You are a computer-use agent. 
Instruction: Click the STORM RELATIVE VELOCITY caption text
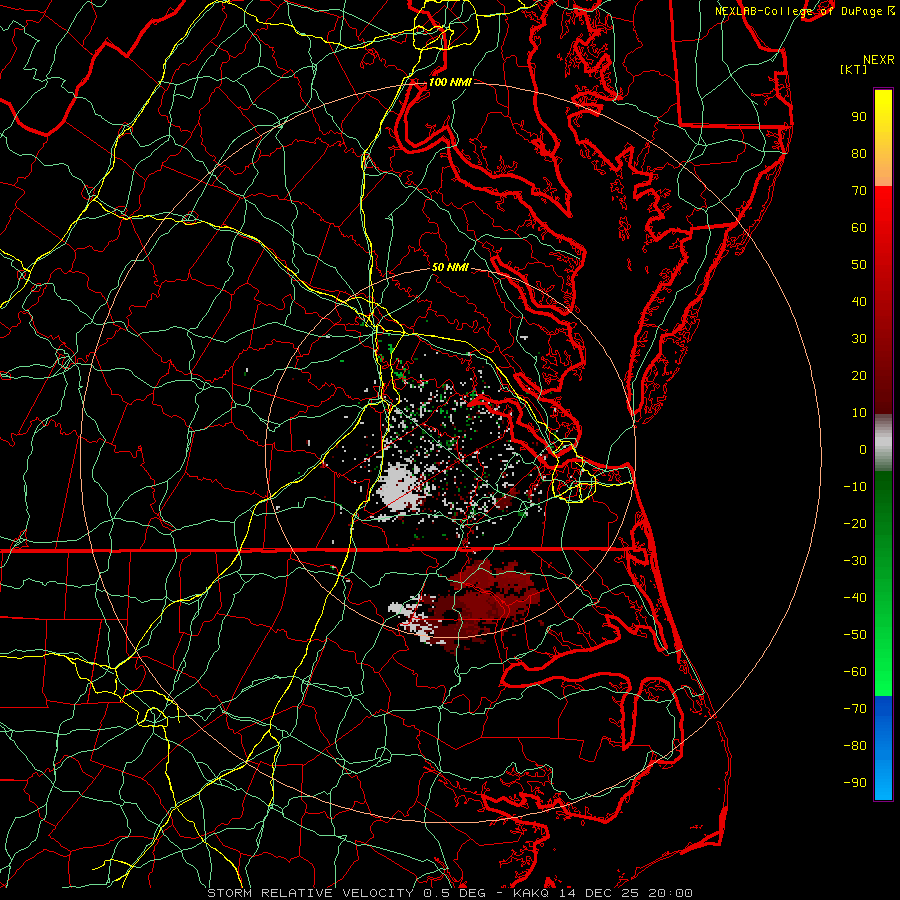point(310,893)
